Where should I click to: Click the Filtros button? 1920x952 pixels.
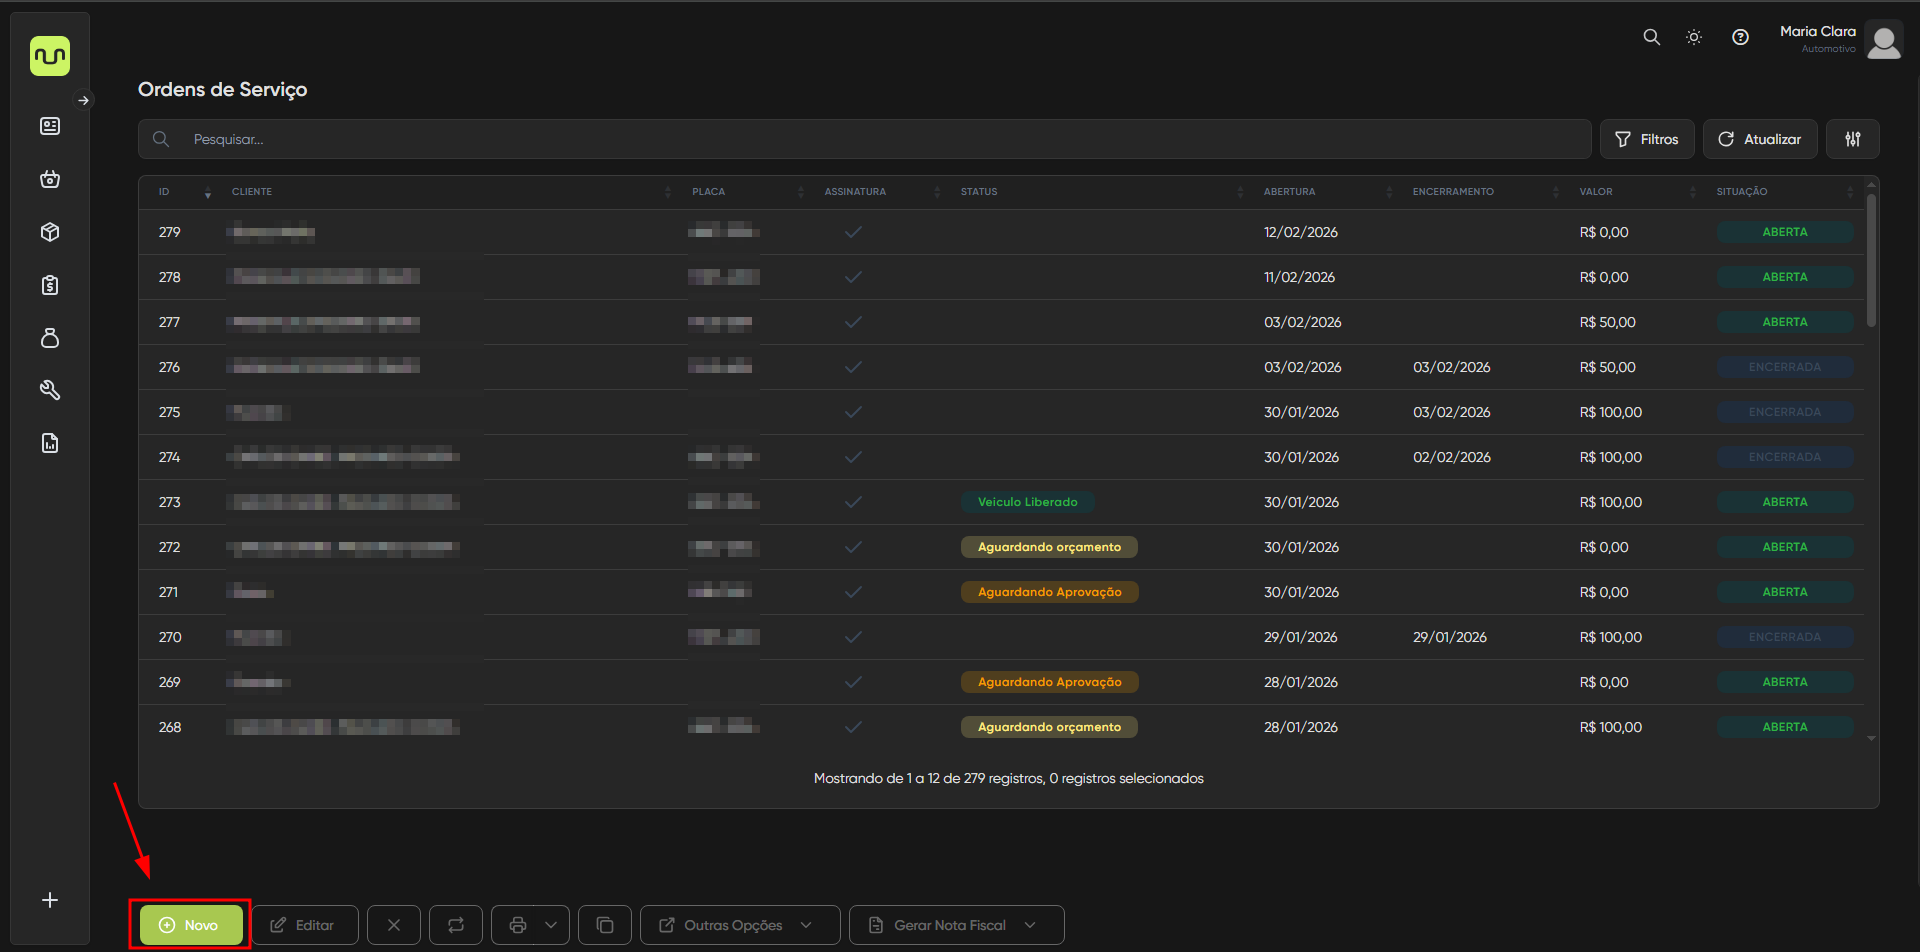click(1646, 139)
